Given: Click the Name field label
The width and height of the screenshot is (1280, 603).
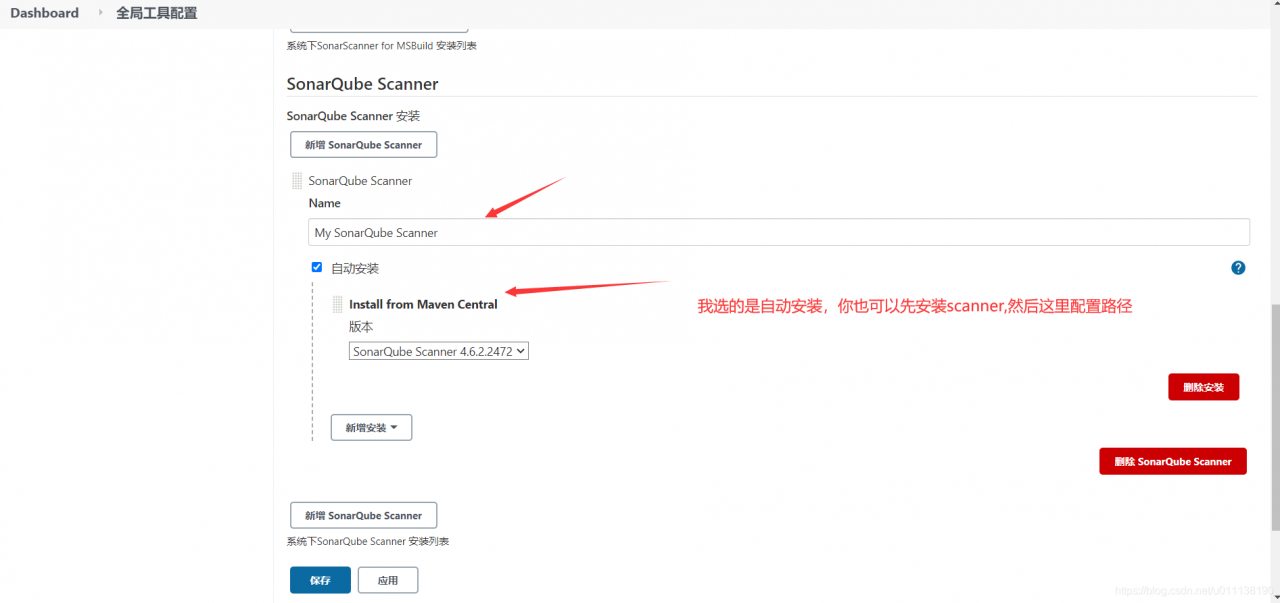Looking at the screenshot, I should coord(325,203).
